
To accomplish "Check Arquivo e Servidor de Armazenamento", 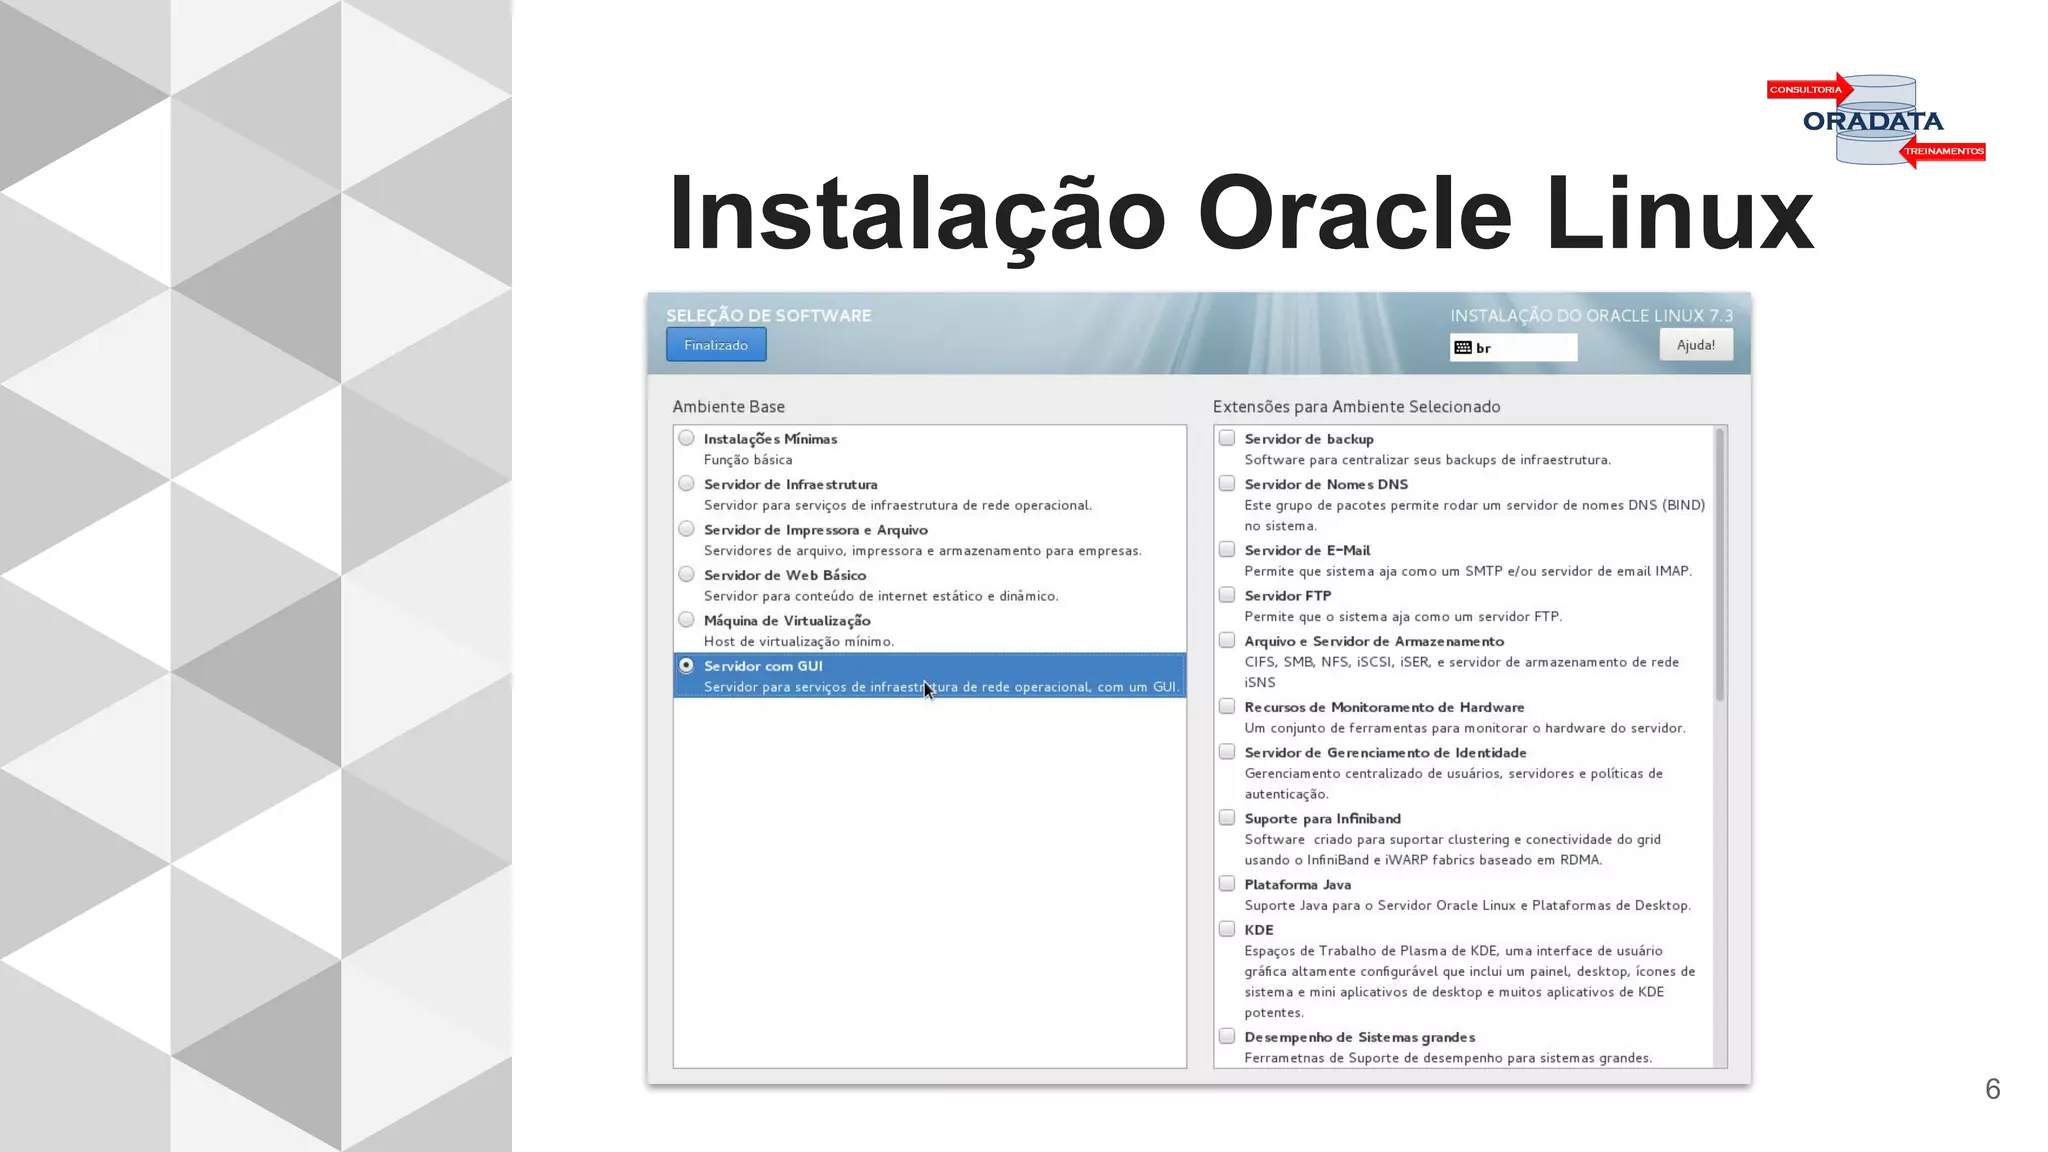I will point(1227,640).
